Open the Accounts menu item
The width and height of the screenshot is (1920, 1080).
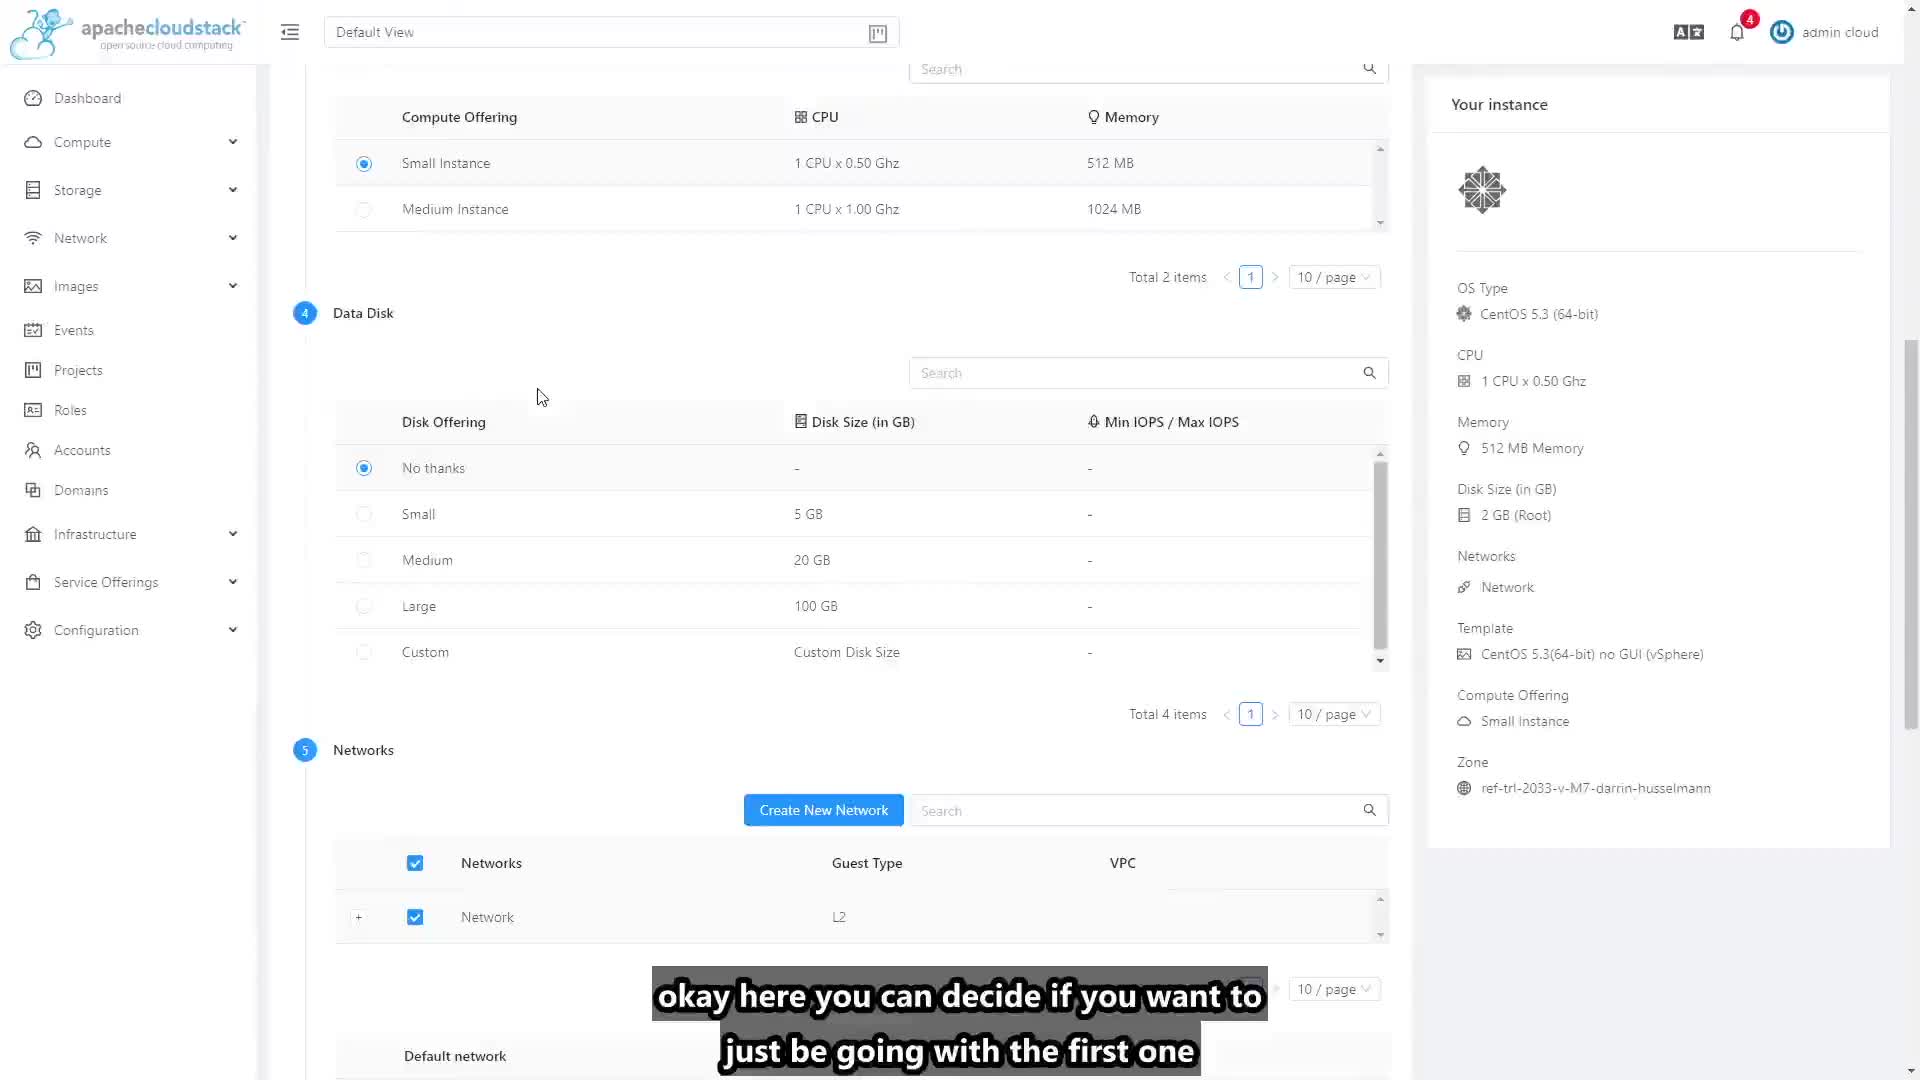click(128, 450)
